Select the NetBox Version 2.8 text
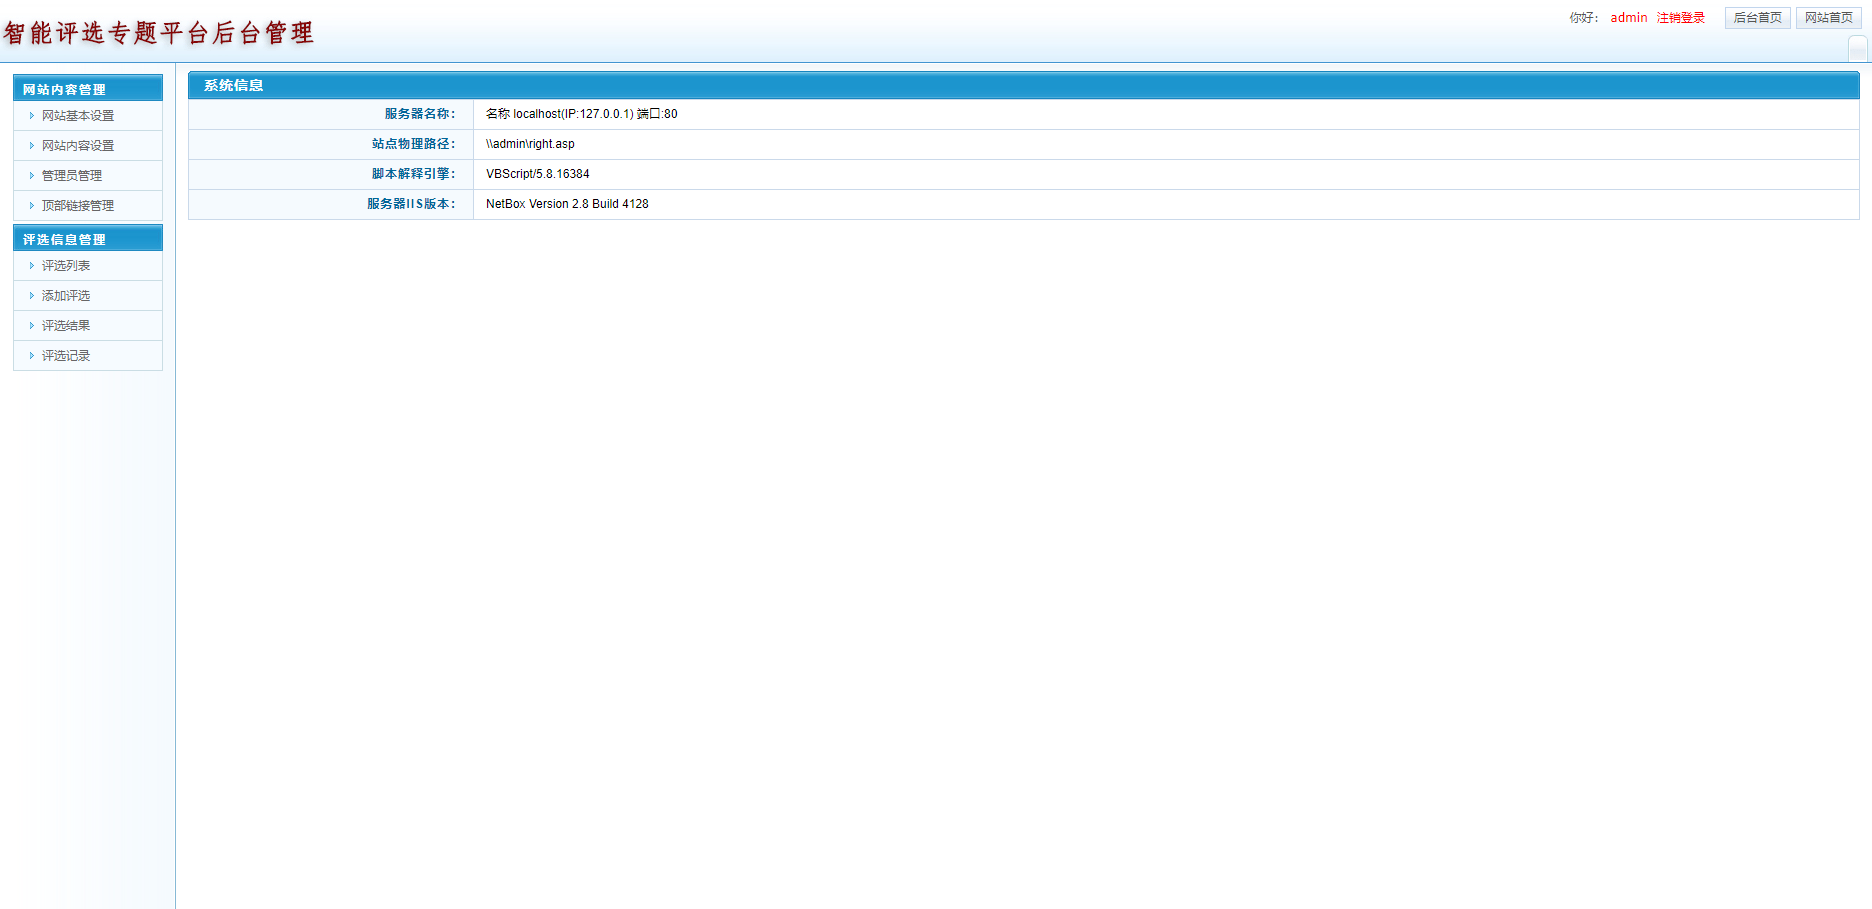The image size is (1872, 909). 567,204
